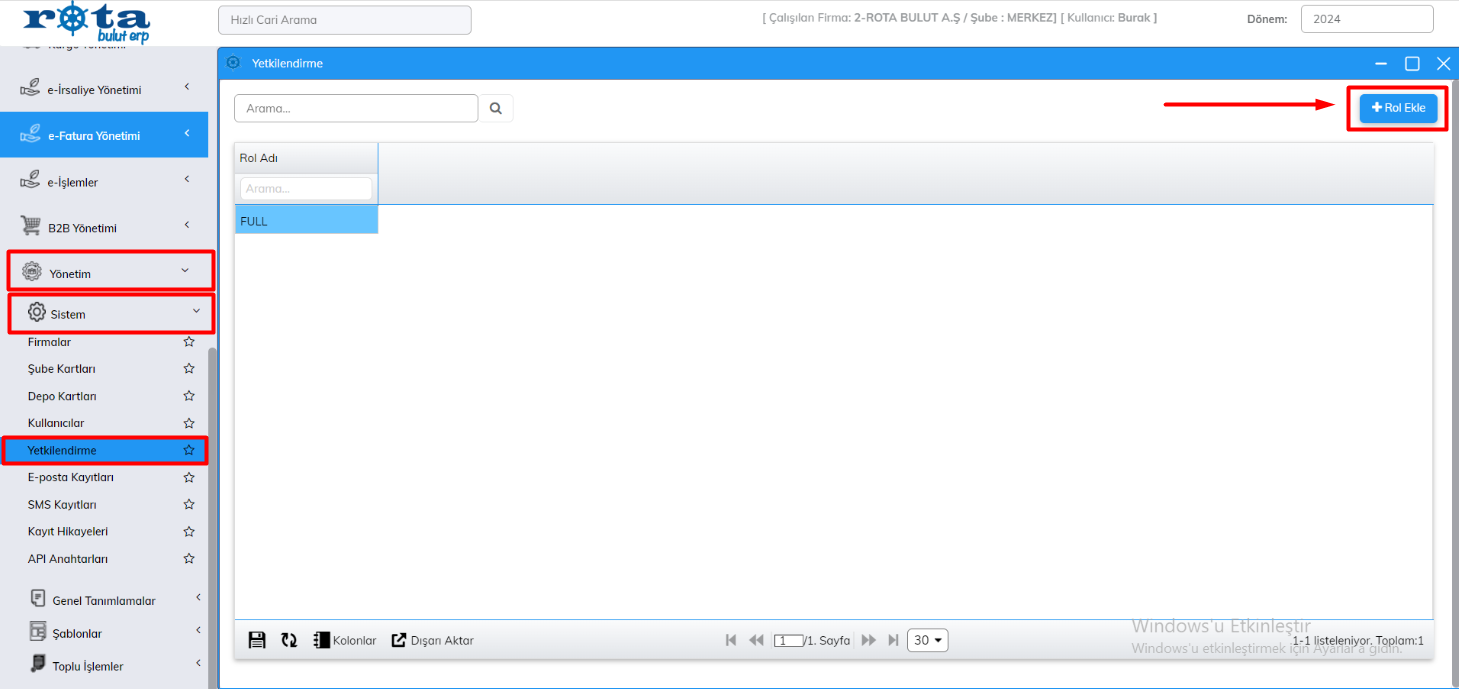Go to the first page of results
The width and height of the screenshot is (1459, 689).
pyautogui.click(x=731, y=640)
